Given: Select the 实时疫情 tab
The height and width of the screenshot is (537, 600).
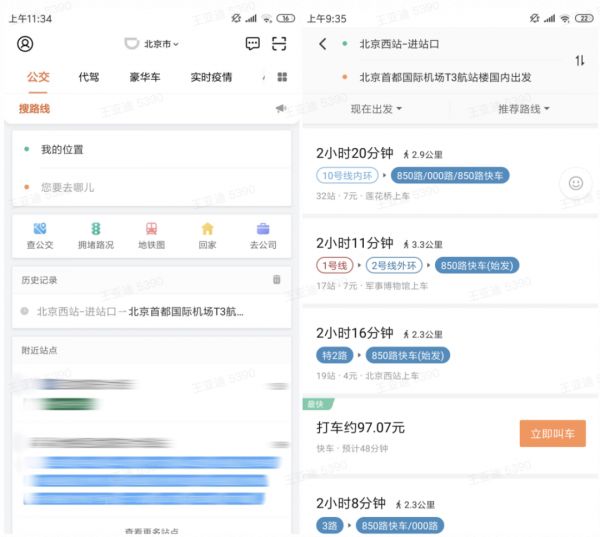Looking at the screenshot, I should [x=211, y=77].
